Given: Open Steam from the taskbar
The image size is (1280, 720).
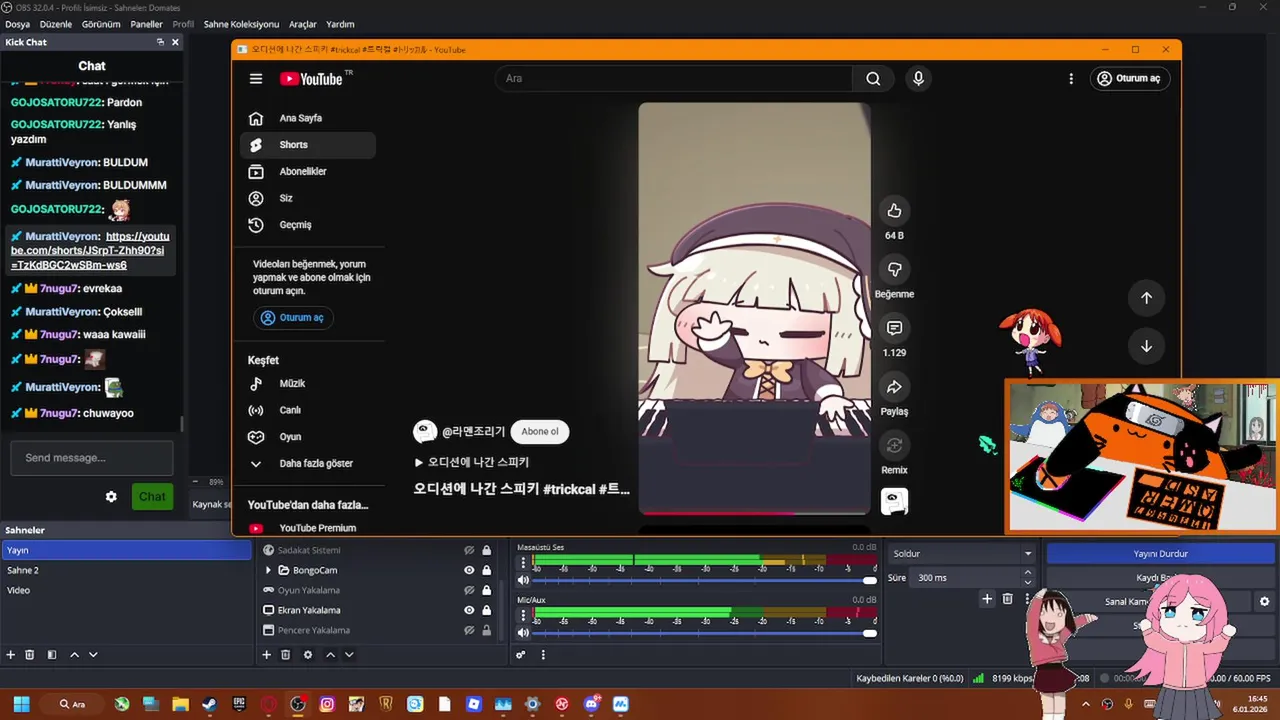Looking at the screenshot, I should click(209, 704).
